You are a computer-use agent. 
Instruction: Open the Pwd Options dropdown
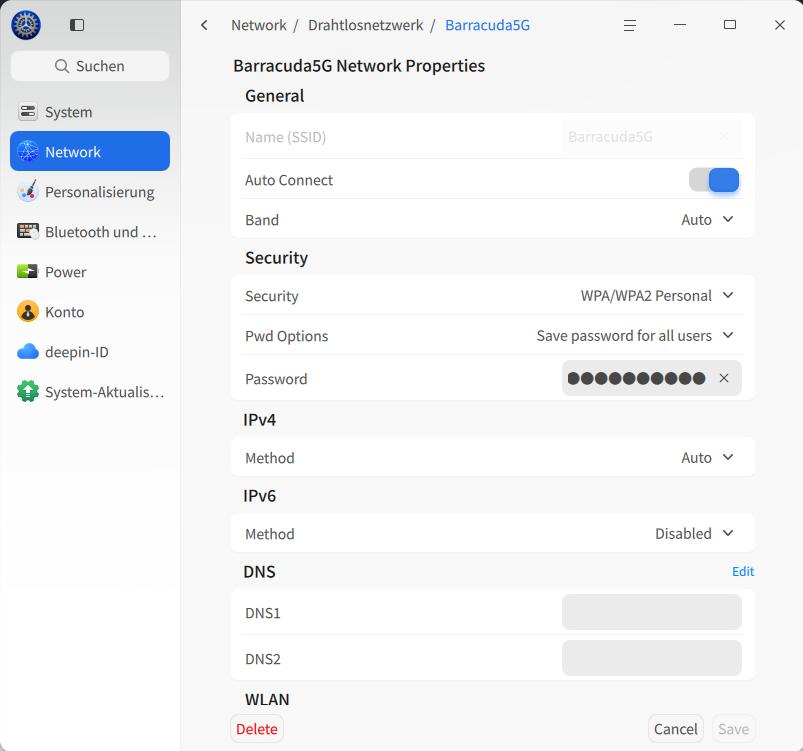[x=635, y=336]
